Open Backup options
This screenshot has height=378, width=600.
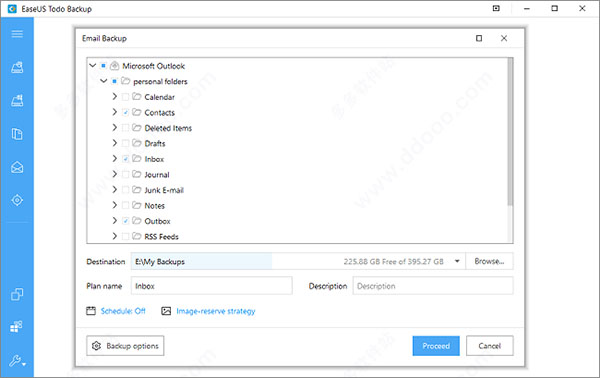coord(125,346)
